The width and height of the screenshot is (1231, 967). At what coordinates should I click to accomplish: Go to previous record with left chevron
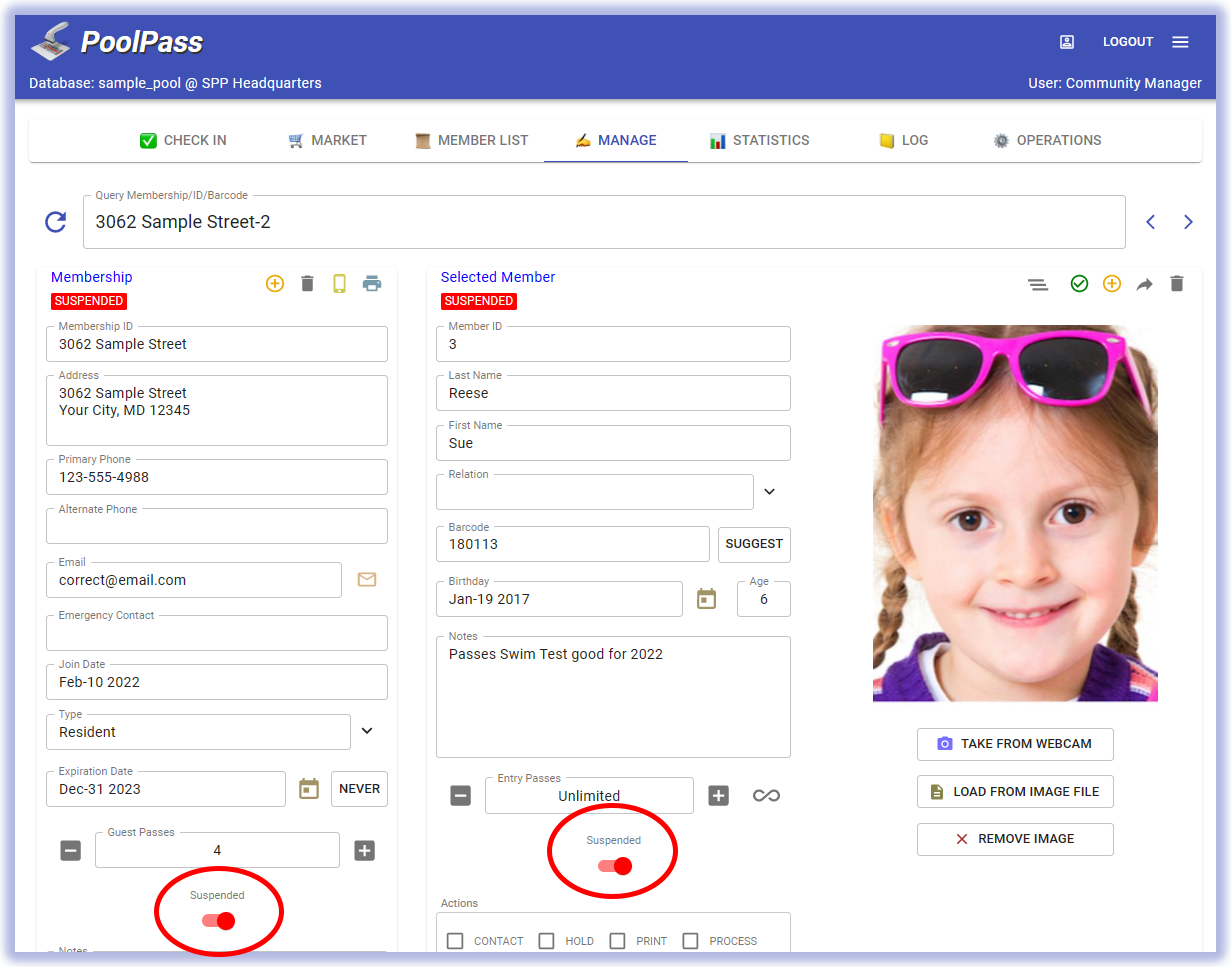coord(1150,222)
